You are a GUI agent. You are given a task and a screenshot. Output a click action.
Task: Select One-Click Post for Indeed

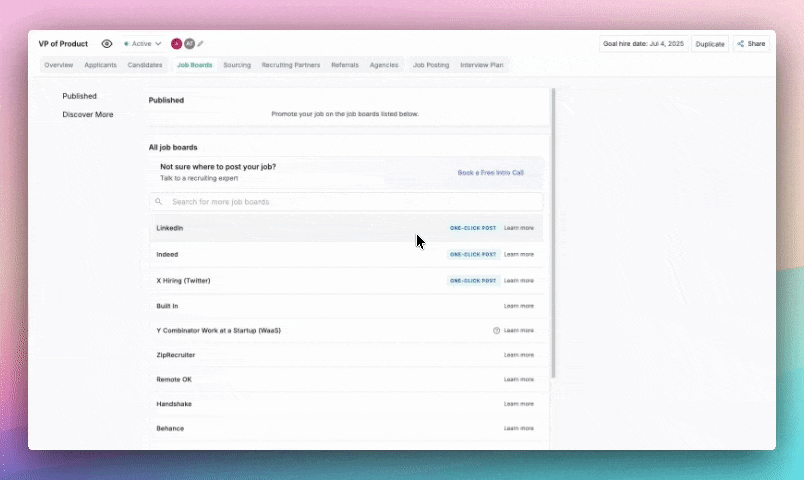472,254
